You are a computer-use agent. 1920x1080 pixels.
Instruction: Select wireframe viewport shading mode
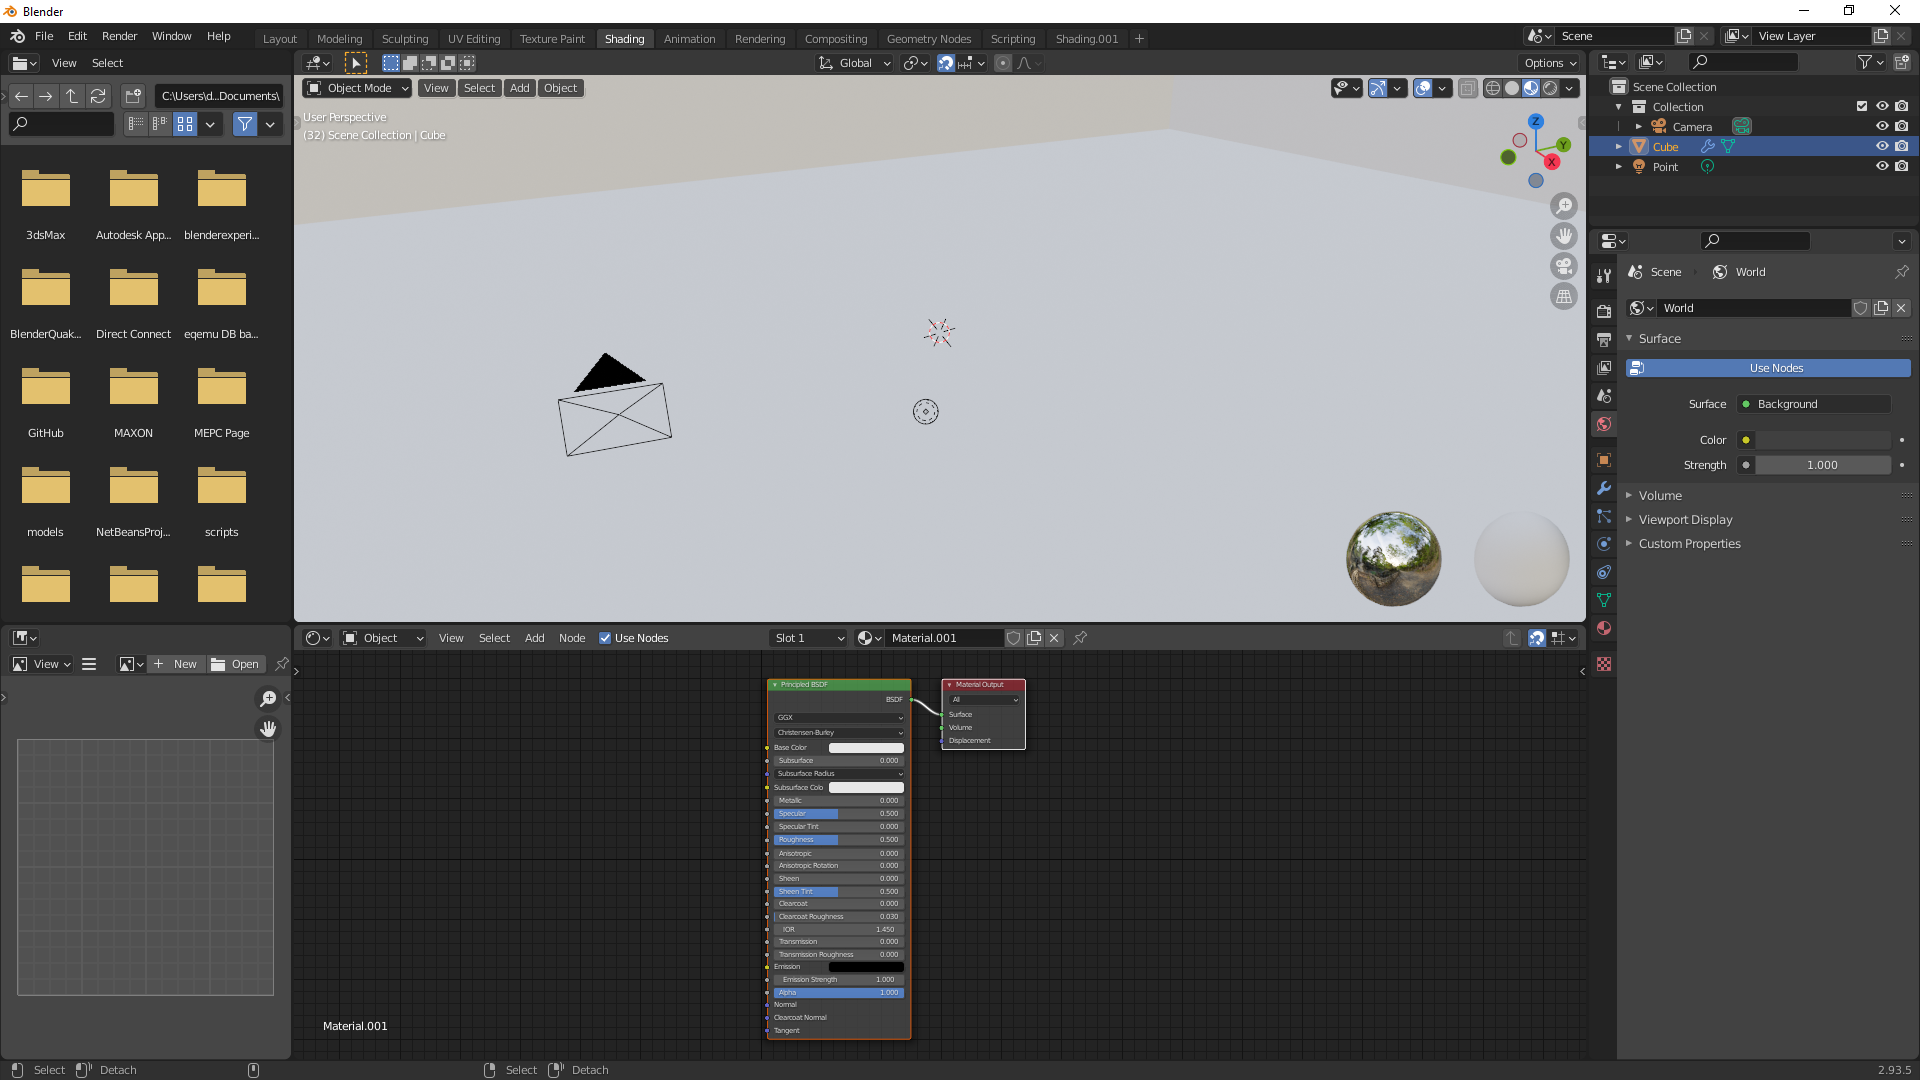(x=1493, y=88)
